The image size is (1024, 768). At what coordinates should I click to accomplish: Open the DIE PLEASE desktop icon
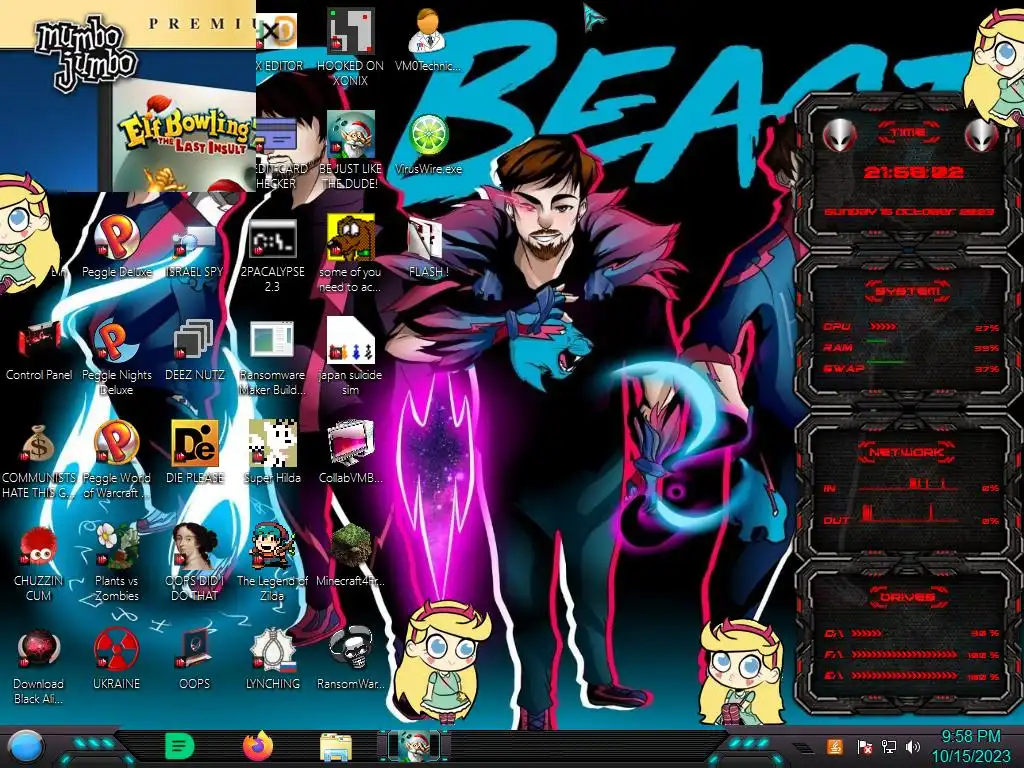[x=194, y=453]
